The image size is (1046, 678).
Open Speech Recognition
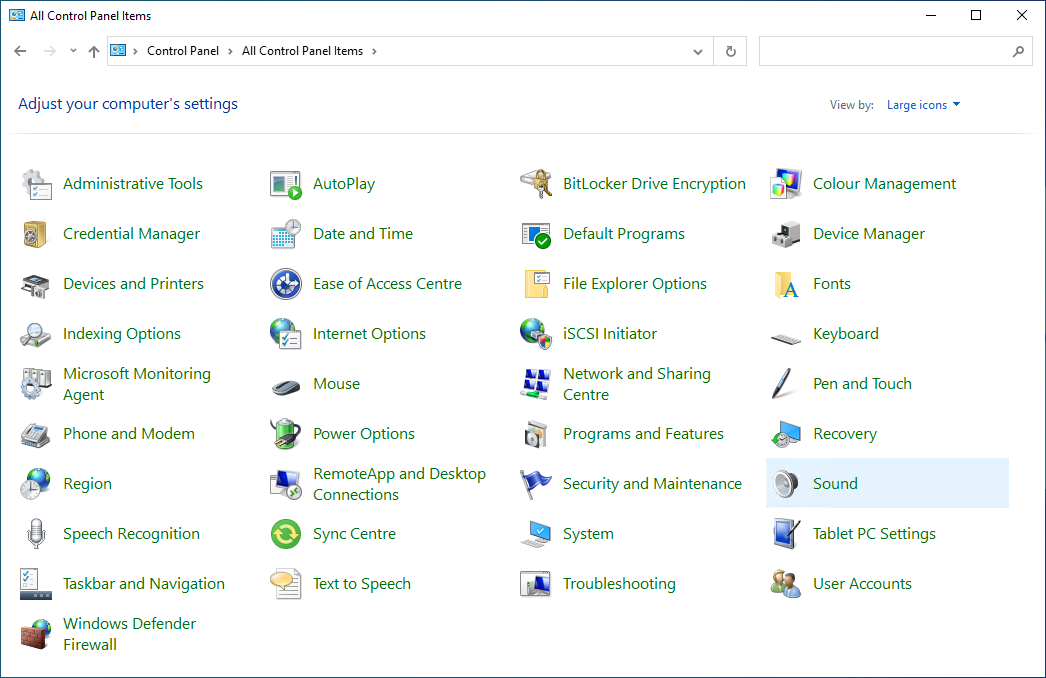click(130, 533)
